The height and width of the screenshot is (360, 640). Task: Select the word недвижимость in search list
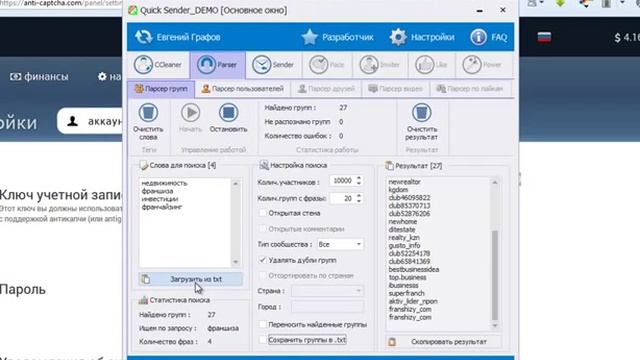coord(164,183)
